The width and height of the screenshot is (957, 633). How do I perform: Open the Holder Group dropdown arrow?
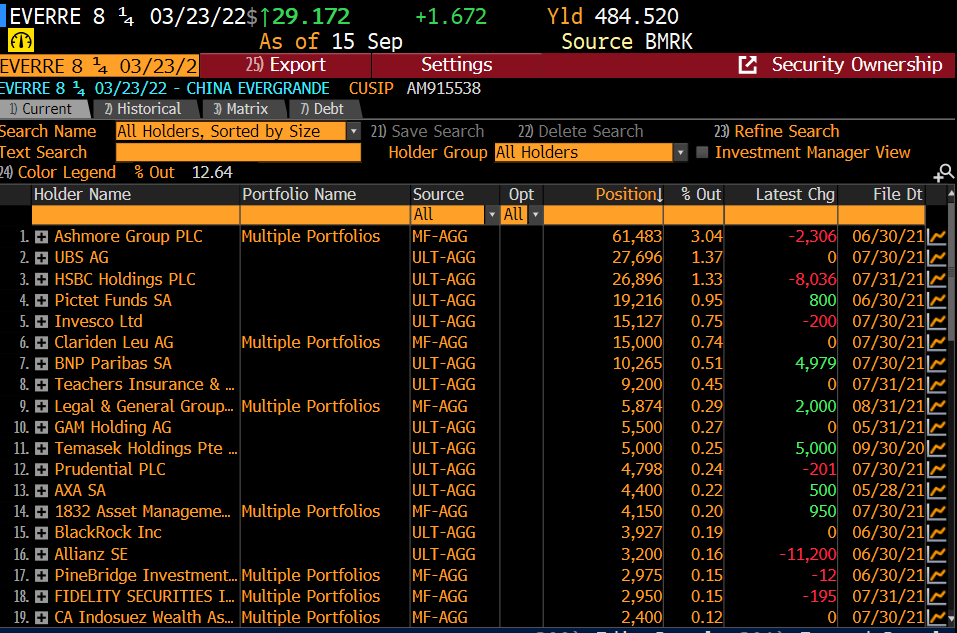680,152
